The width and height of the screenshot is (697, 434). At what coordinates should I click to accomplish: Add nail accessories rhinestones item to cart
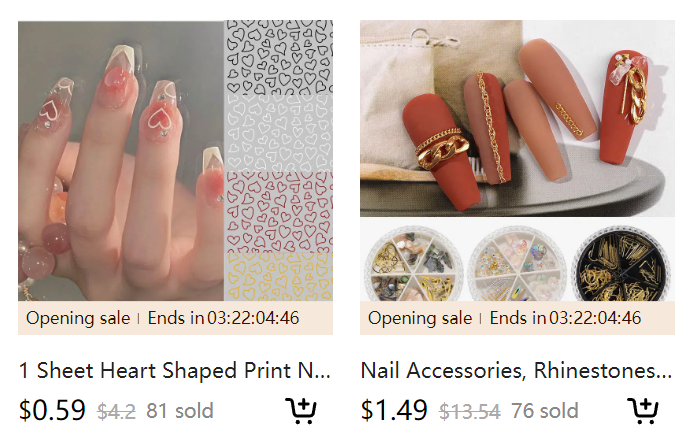click(643, 410)
